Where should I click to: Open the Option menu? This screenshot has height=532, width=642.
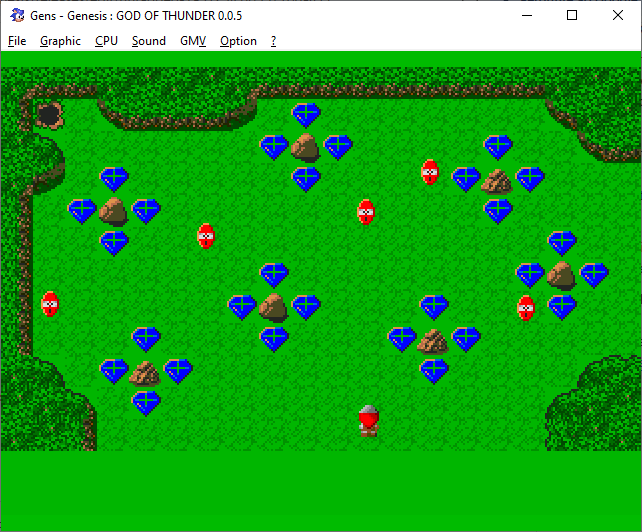(x=238, y=41)
